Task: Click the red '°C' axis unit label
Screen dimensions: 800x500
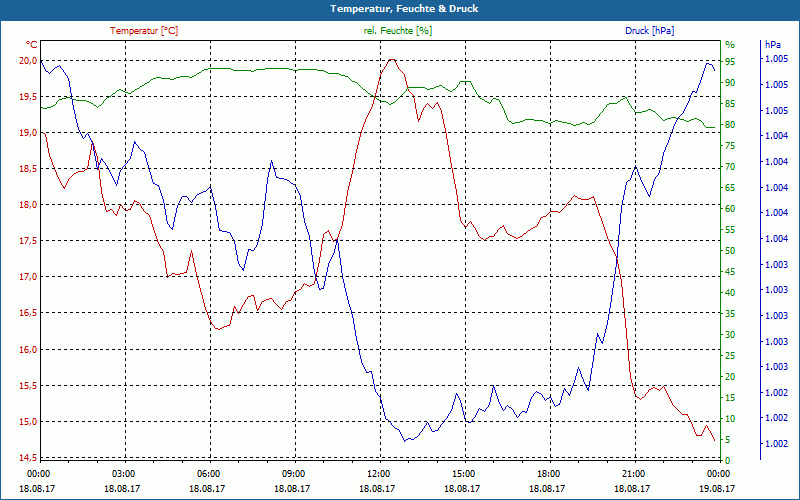Action: pyautogui.click(x=32, y=45)
